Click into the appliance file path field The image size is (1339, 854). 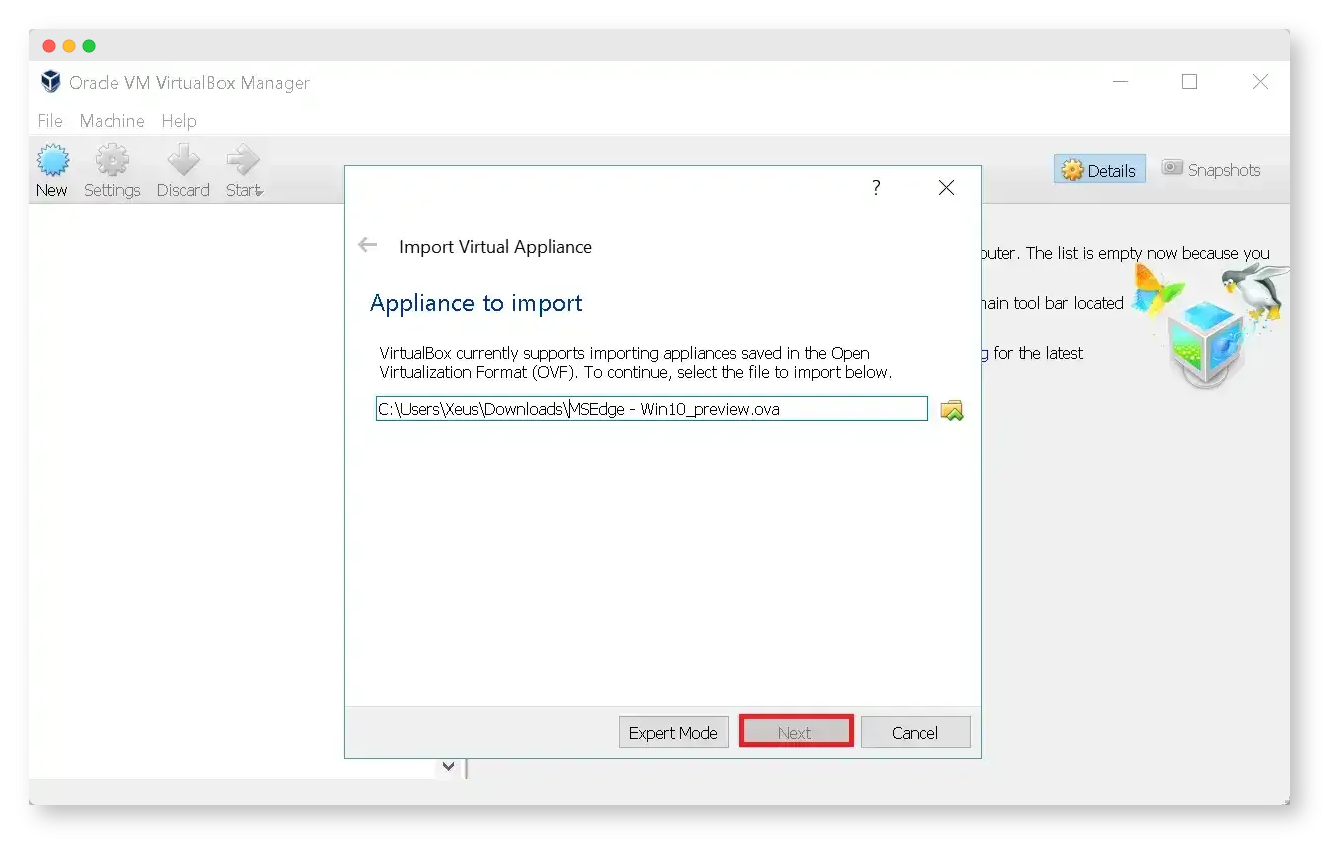point(652,409)
